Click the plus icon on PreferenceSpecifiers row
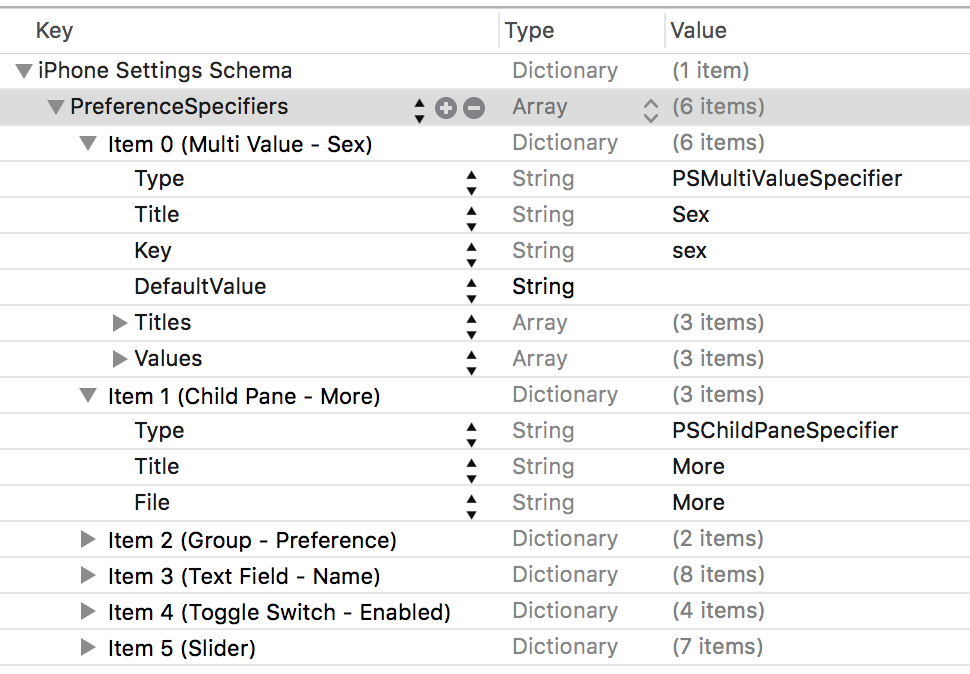Screen dimensions: 970x674 click(446, 108)
